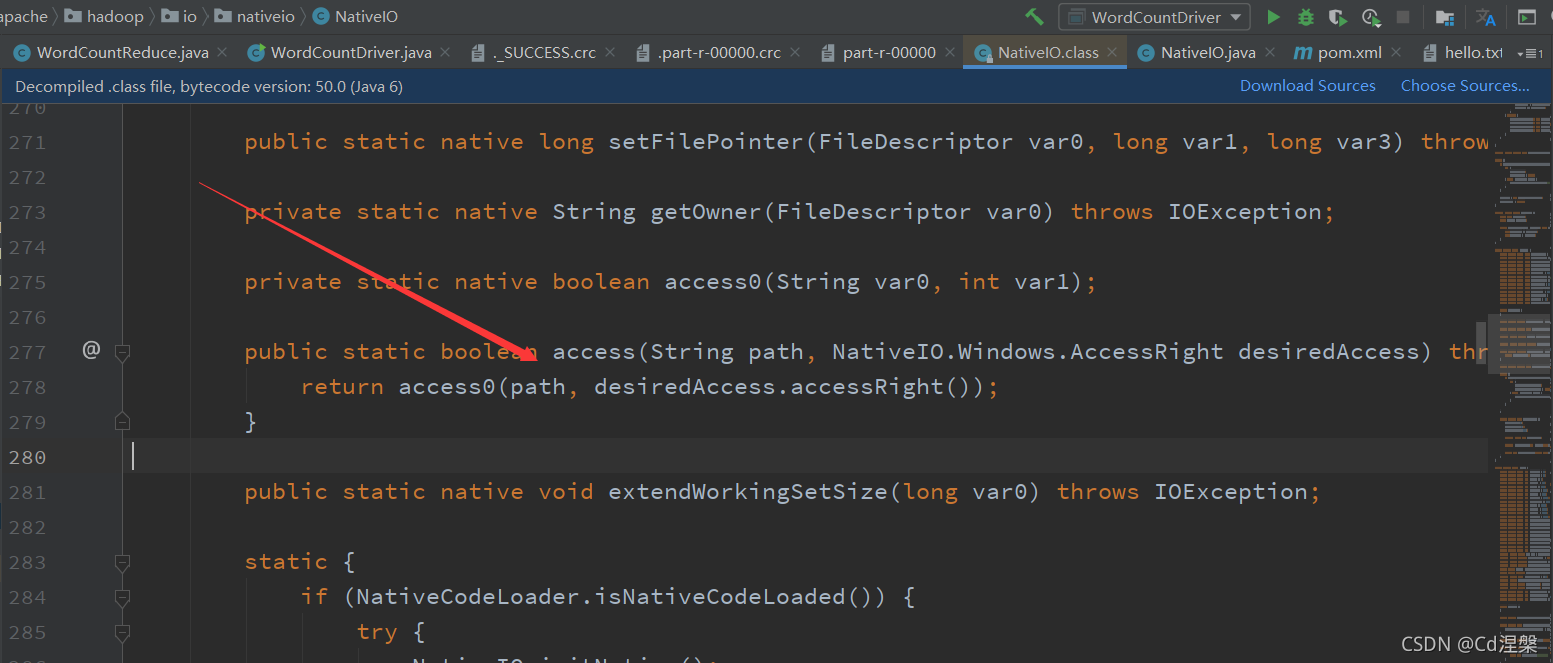1553x663 pixels.
Task: Close the ._SUCCESS.crc tab
Action: (x=608, y=52)
